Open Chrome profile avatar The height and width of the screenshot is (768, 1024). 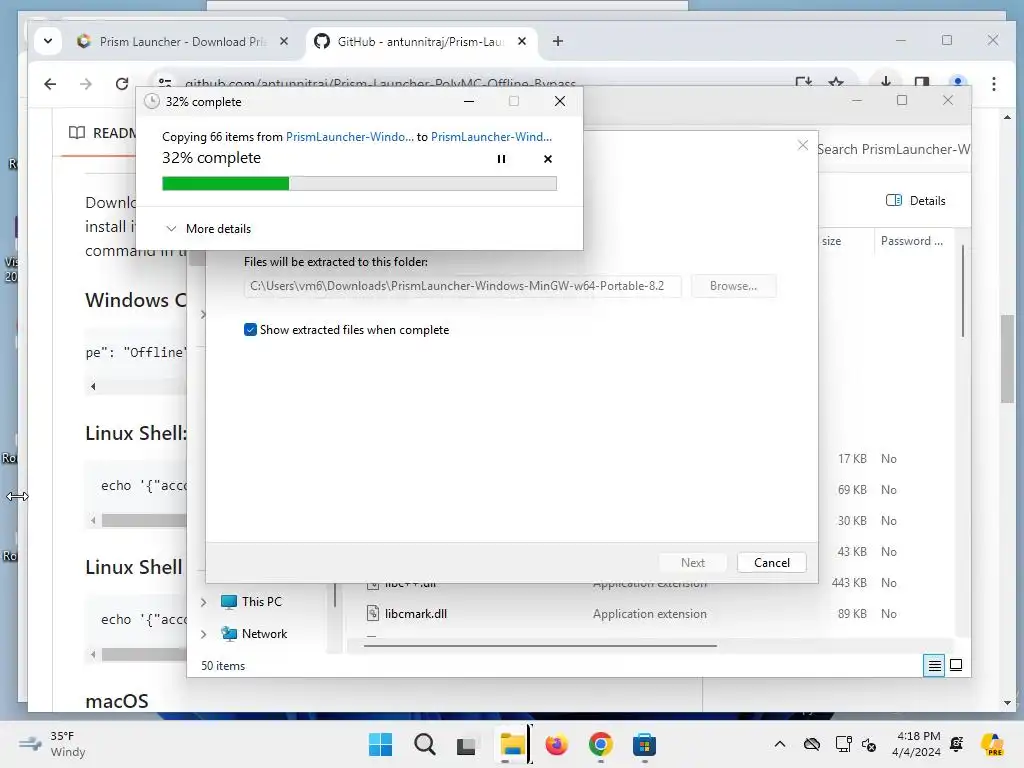point(957,83)
